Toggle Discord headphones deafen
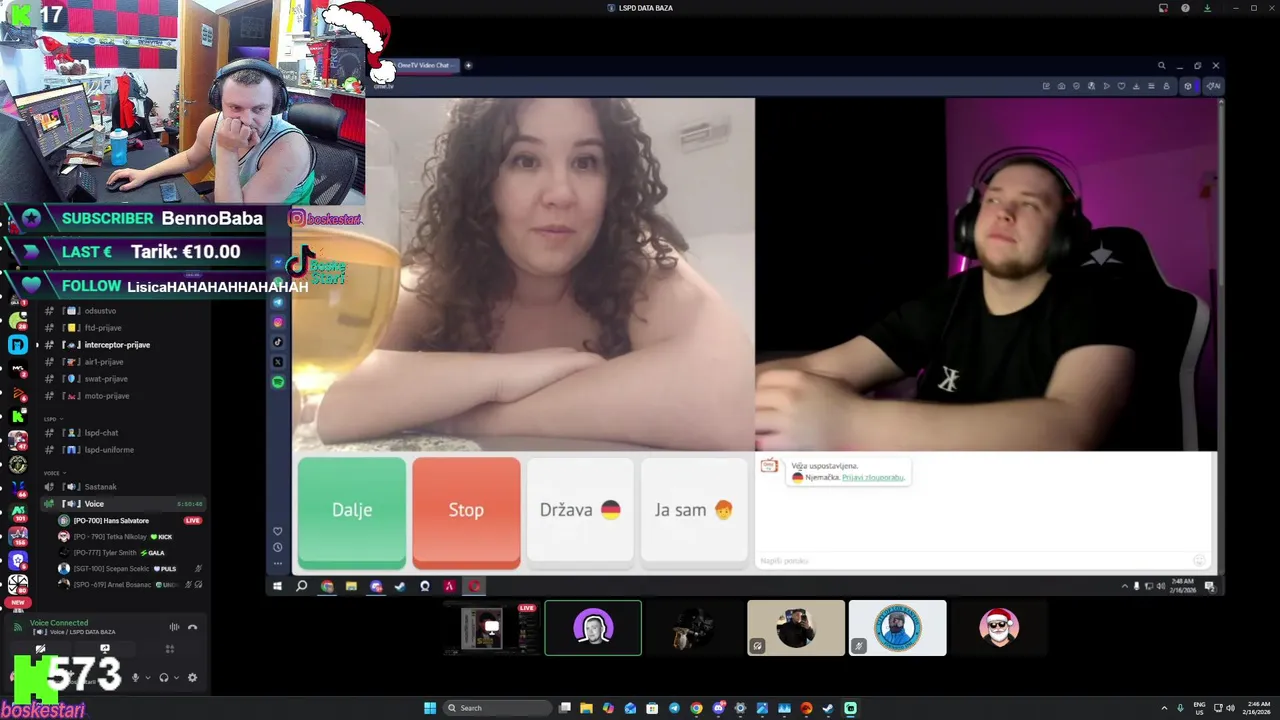The image size is (1280, 720). 164,677
